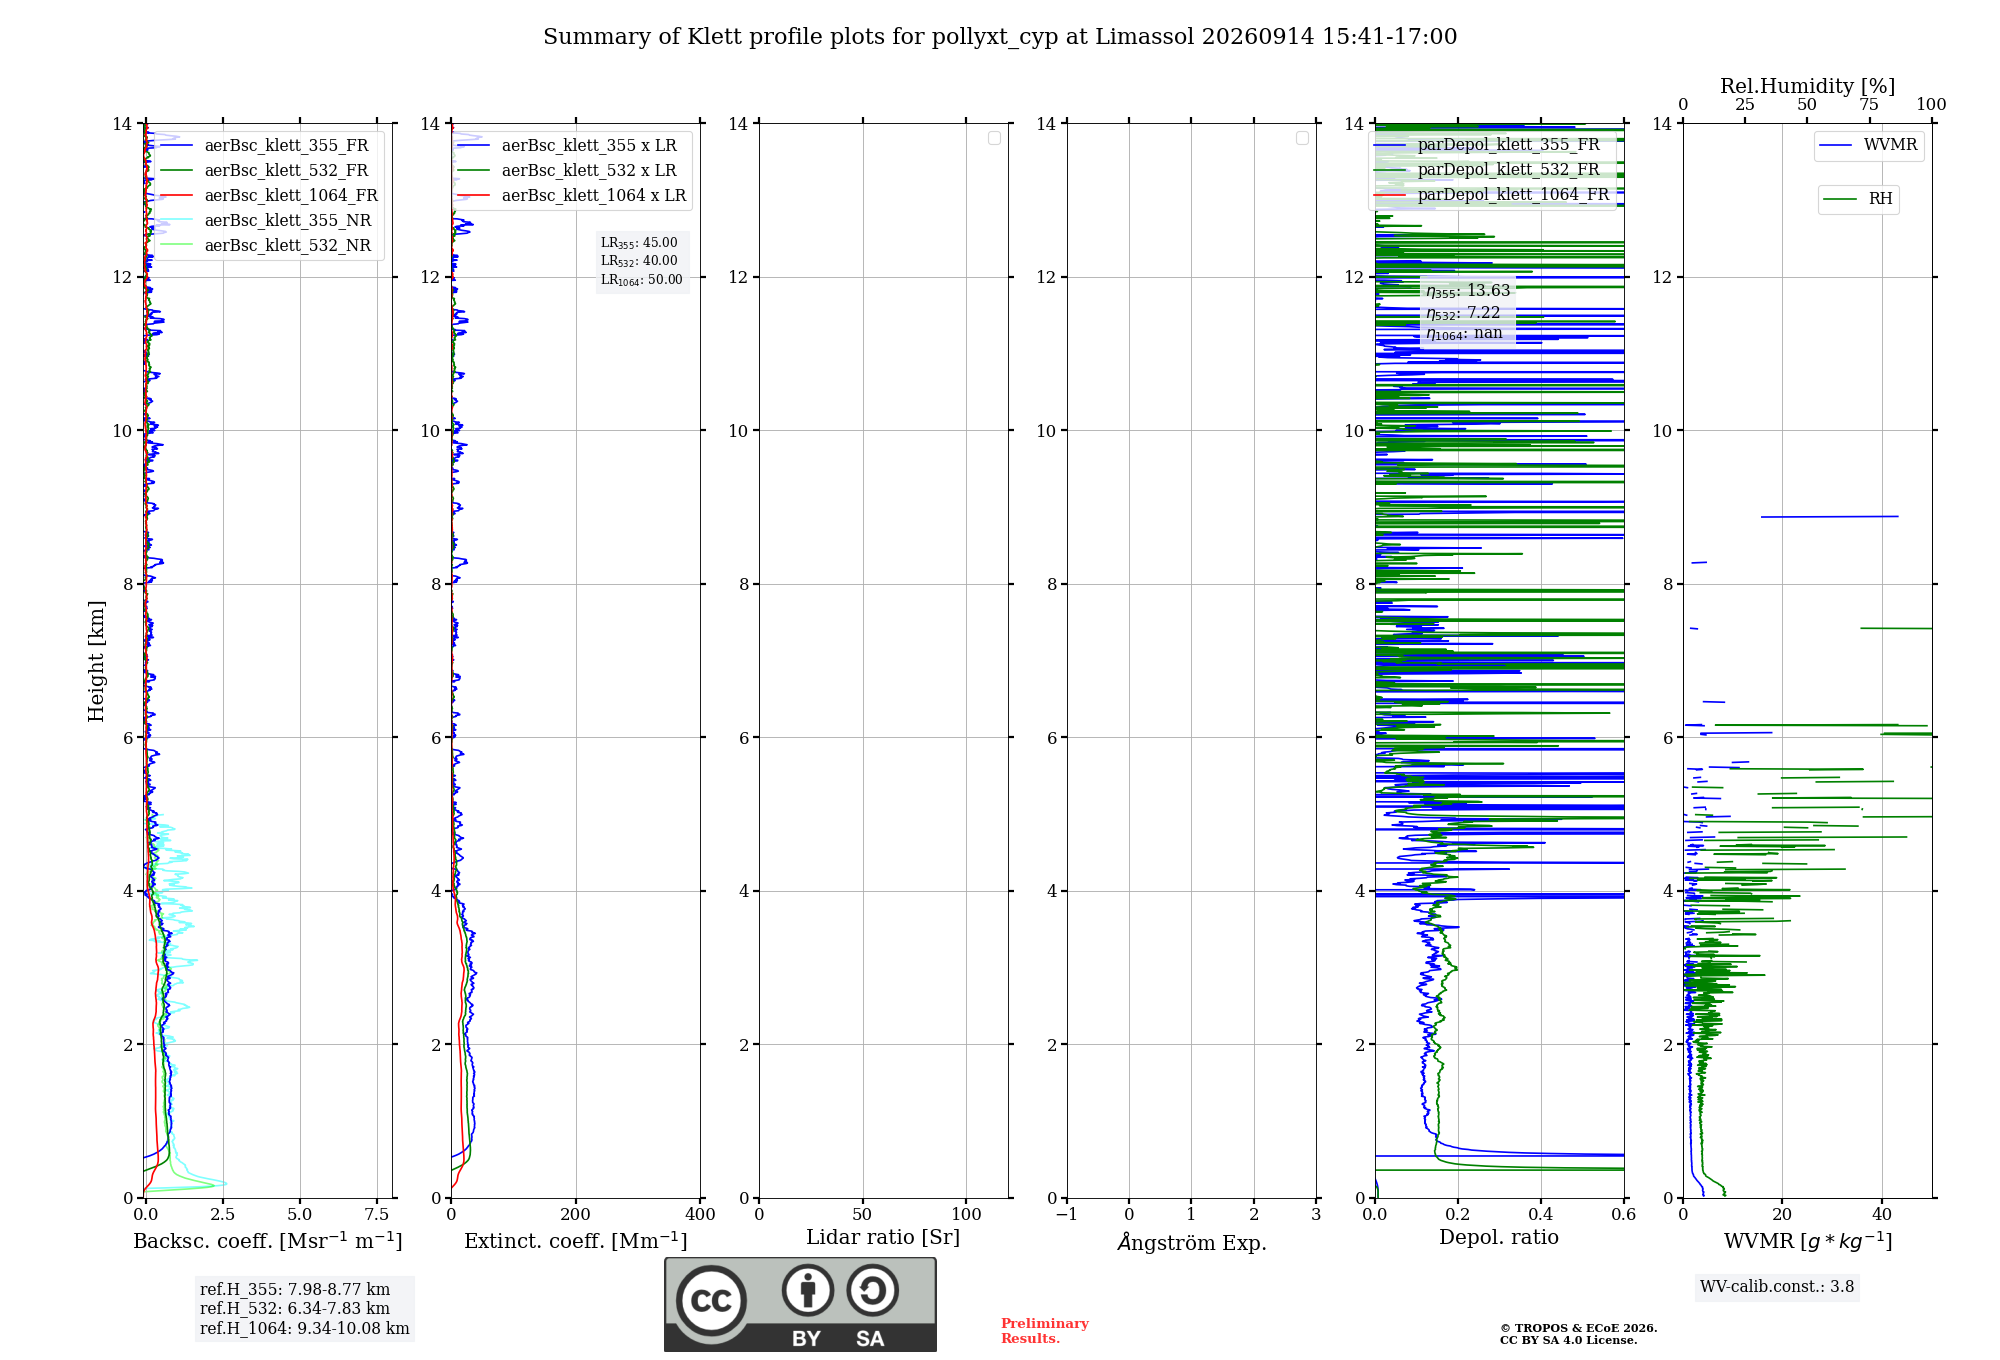Click the Preliminary Results red notice
2000x1360 pixels.
point(1045,1331)
